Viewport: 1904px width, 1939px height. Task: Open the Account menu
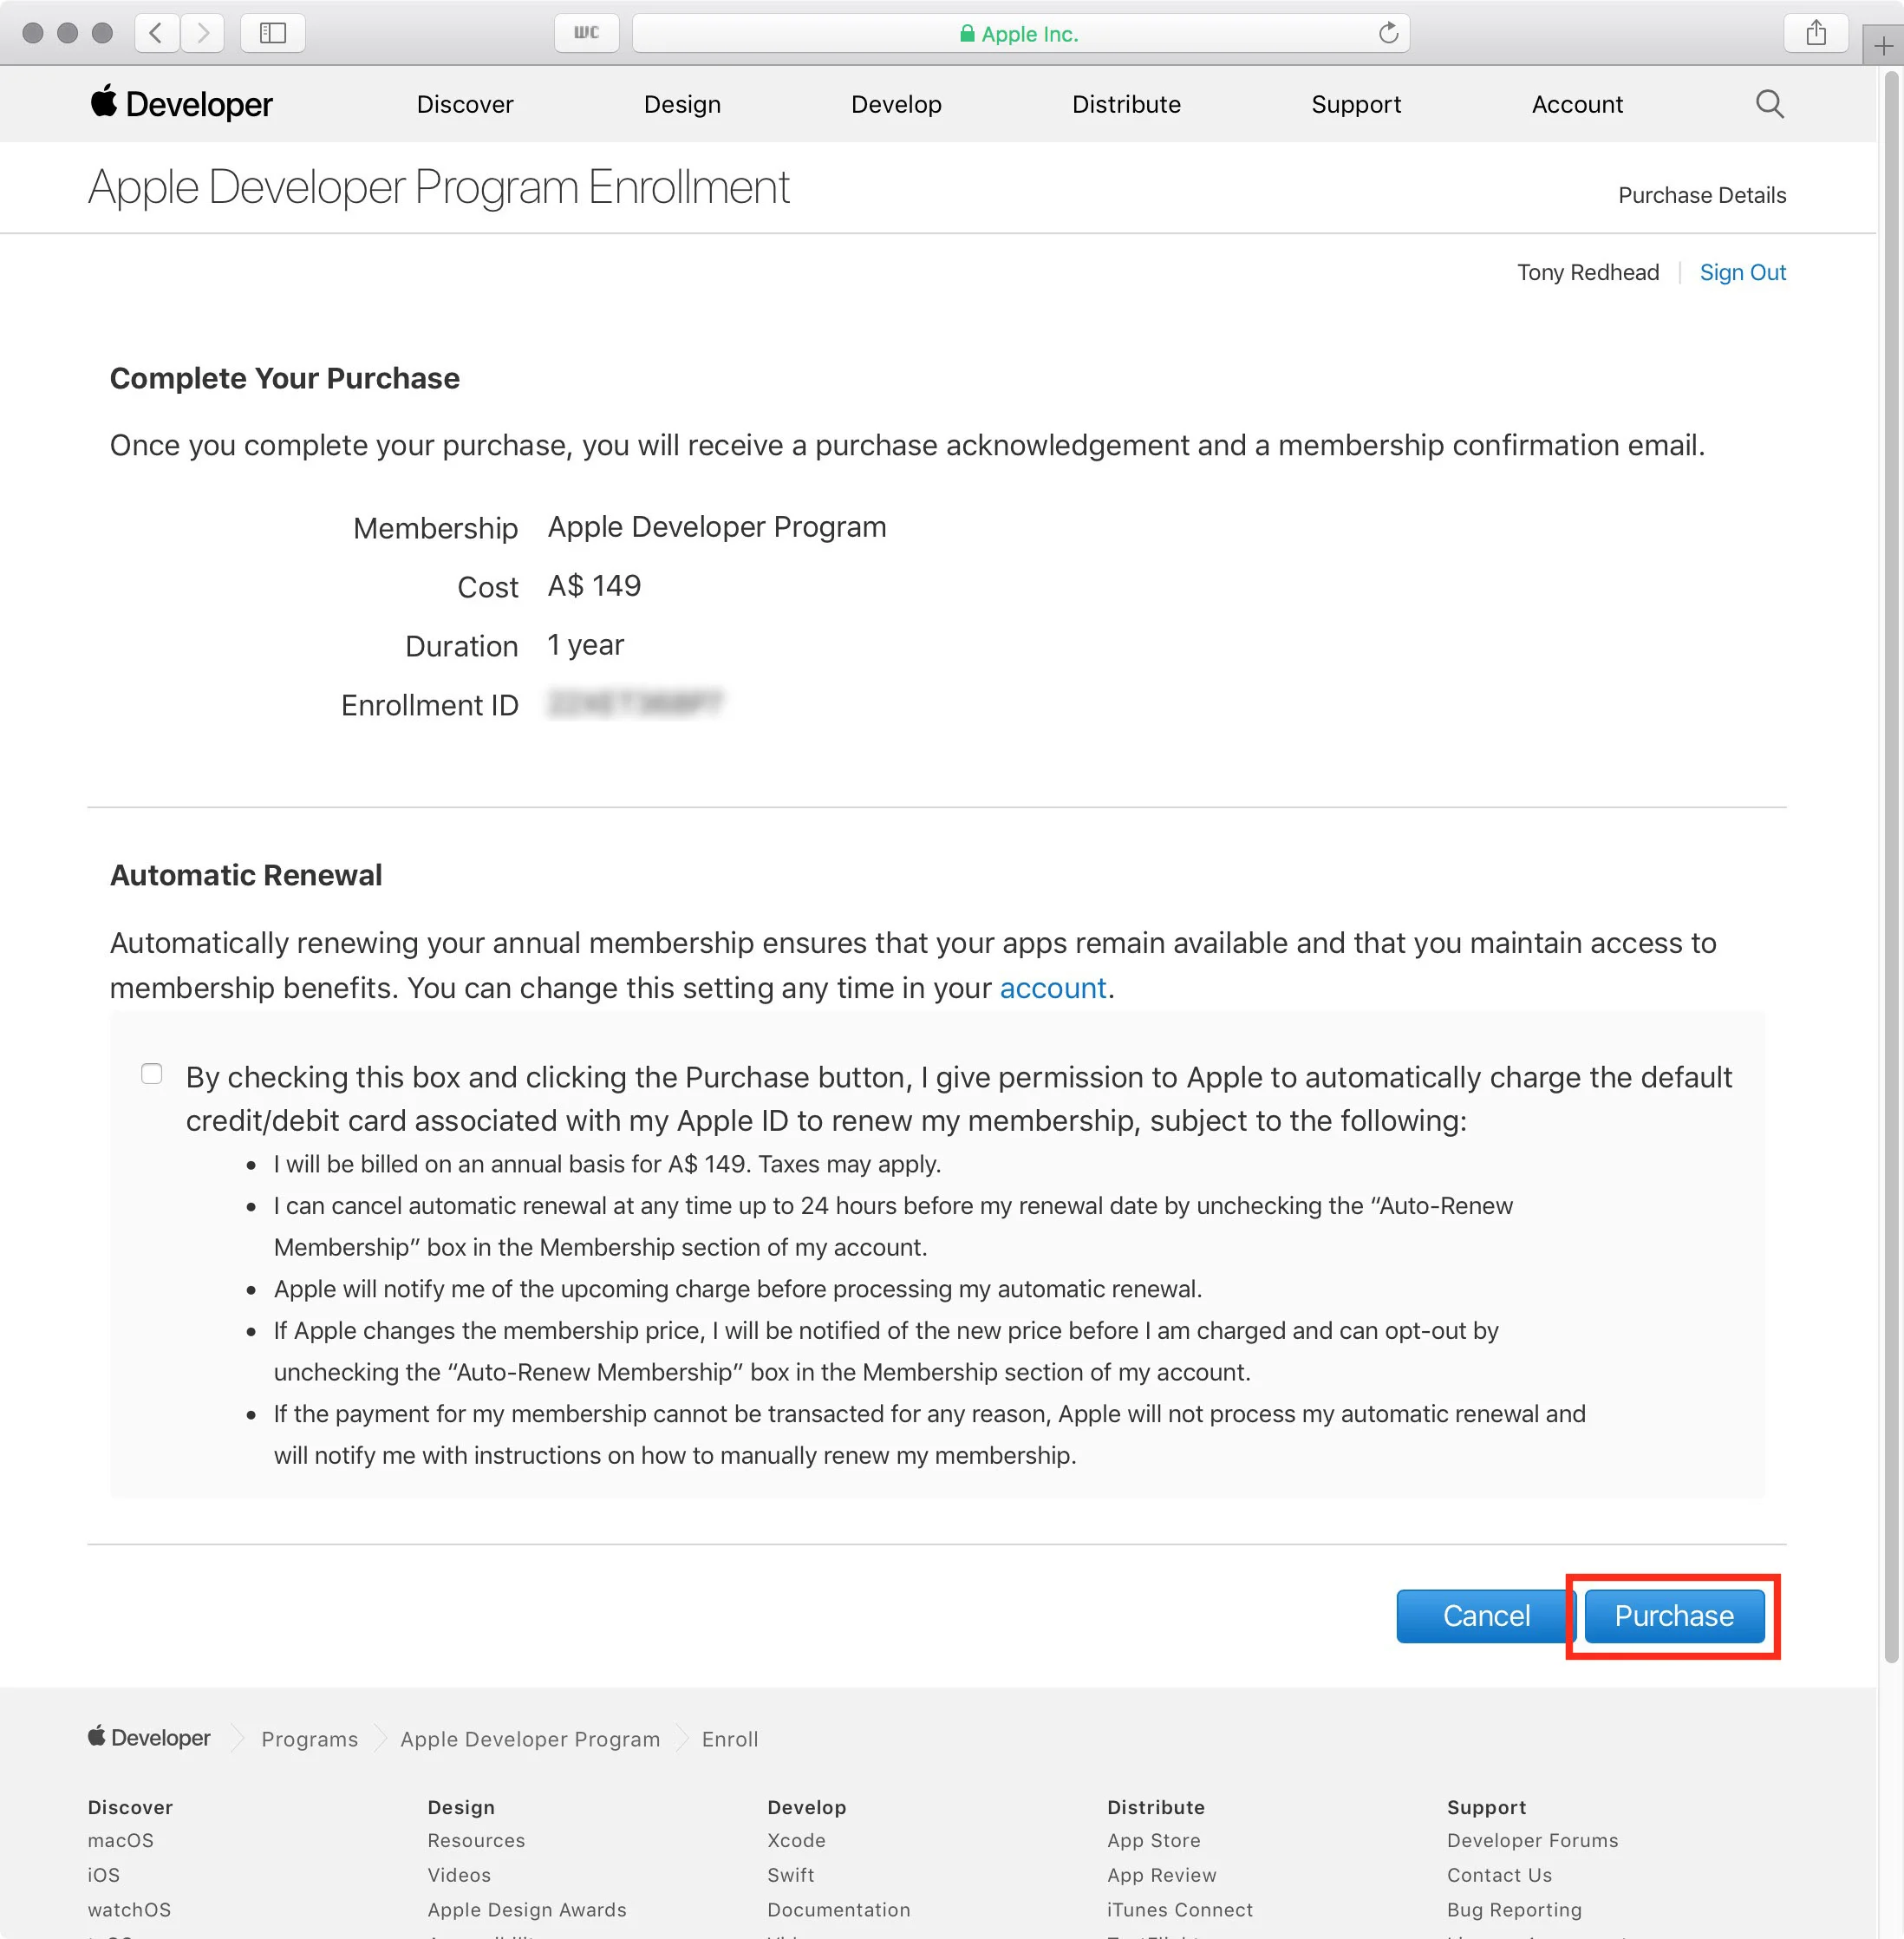pyautogui.click(x=1577, y=104)
